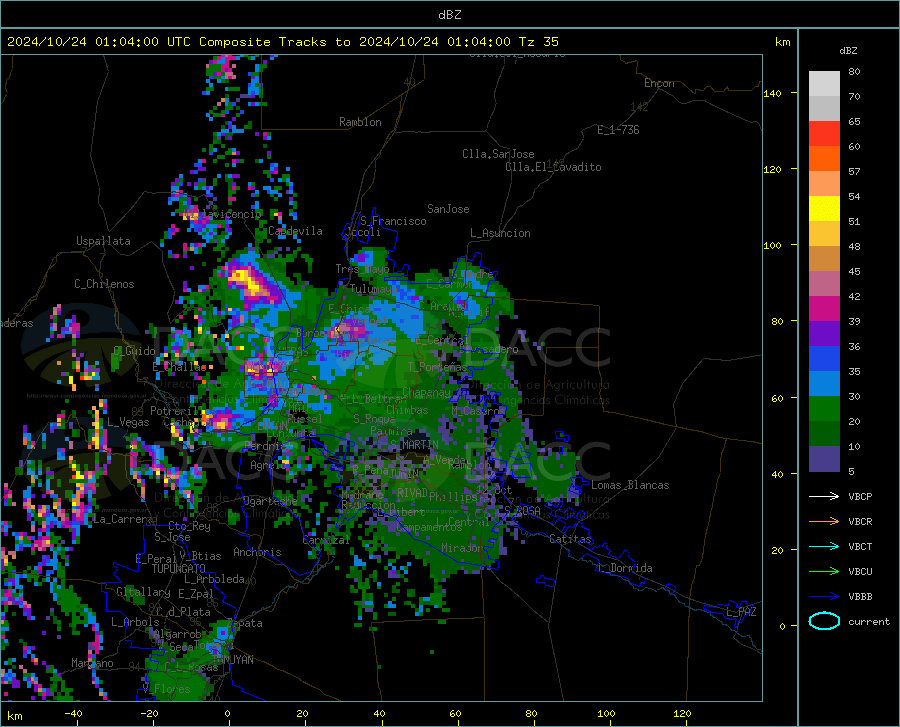900x727 pixels.
Task: Click the Carrizal place label
Action: pyautogui.click(x=326, y=540)
